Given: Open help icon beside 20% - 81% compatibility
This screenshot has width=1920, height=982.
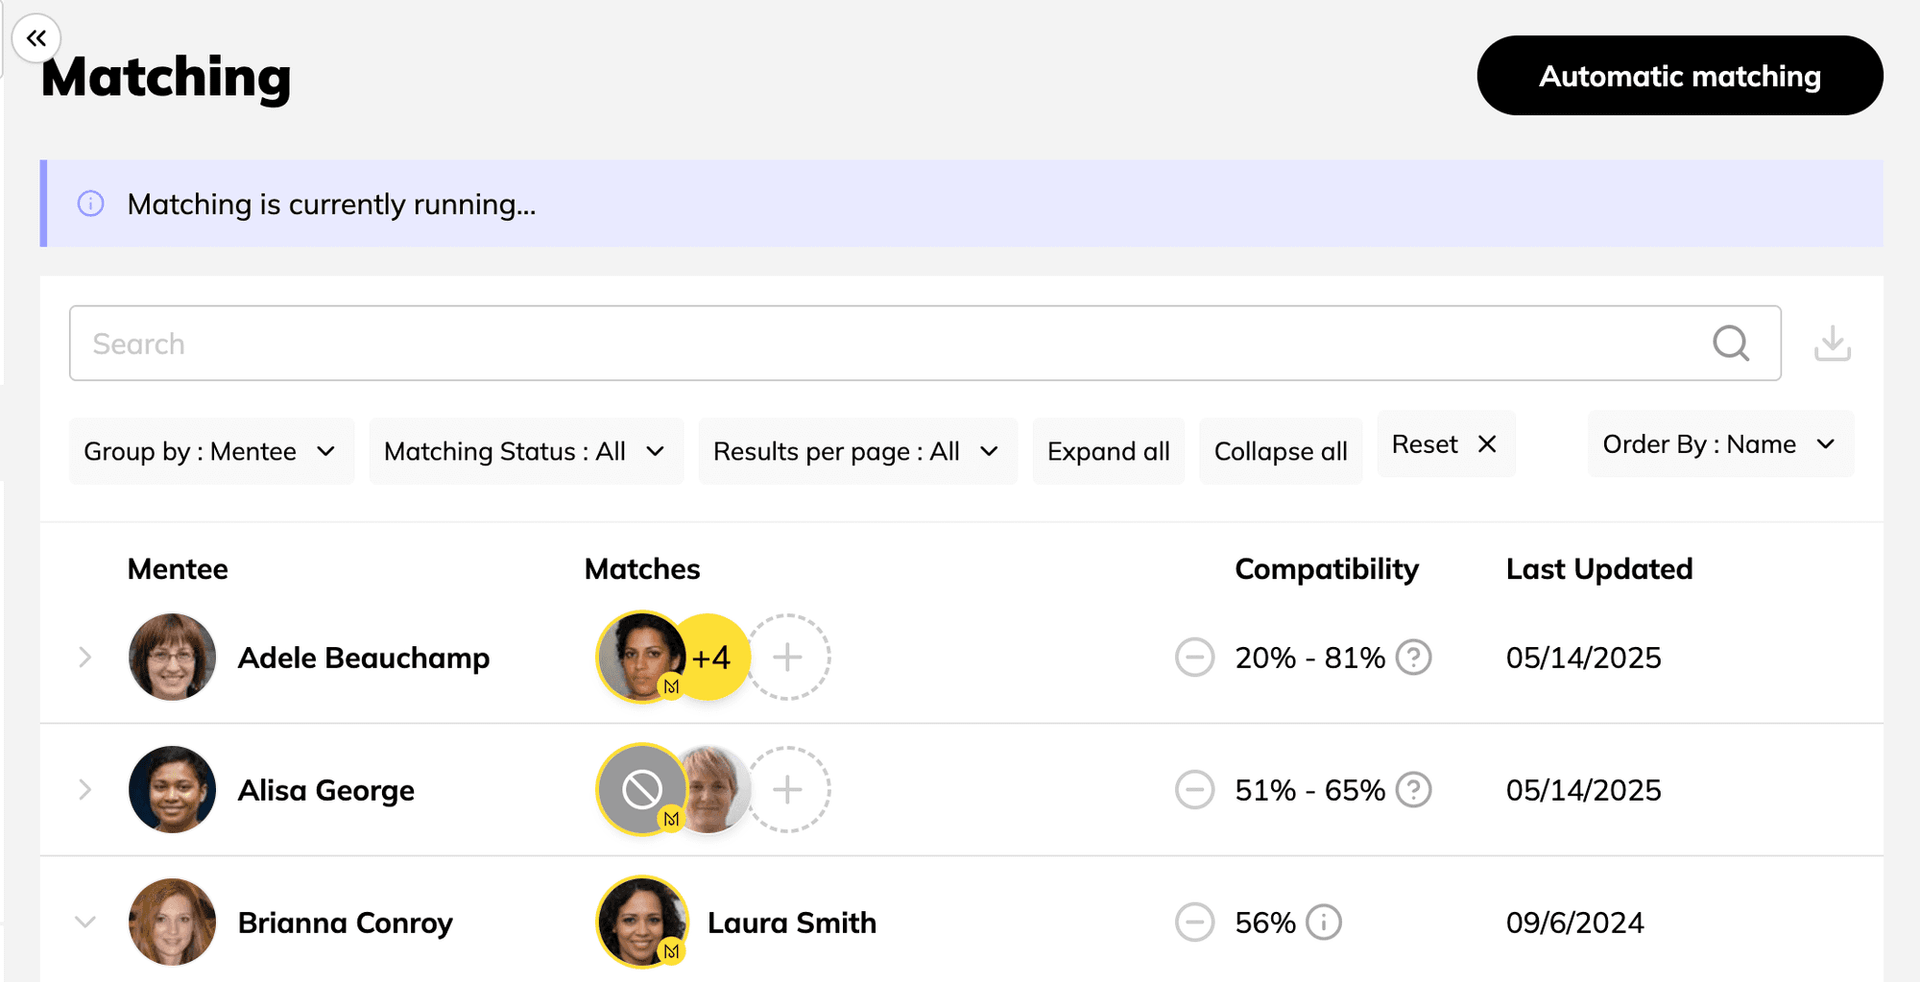Looking at the screenshot, I should (x=1414, y=658).
